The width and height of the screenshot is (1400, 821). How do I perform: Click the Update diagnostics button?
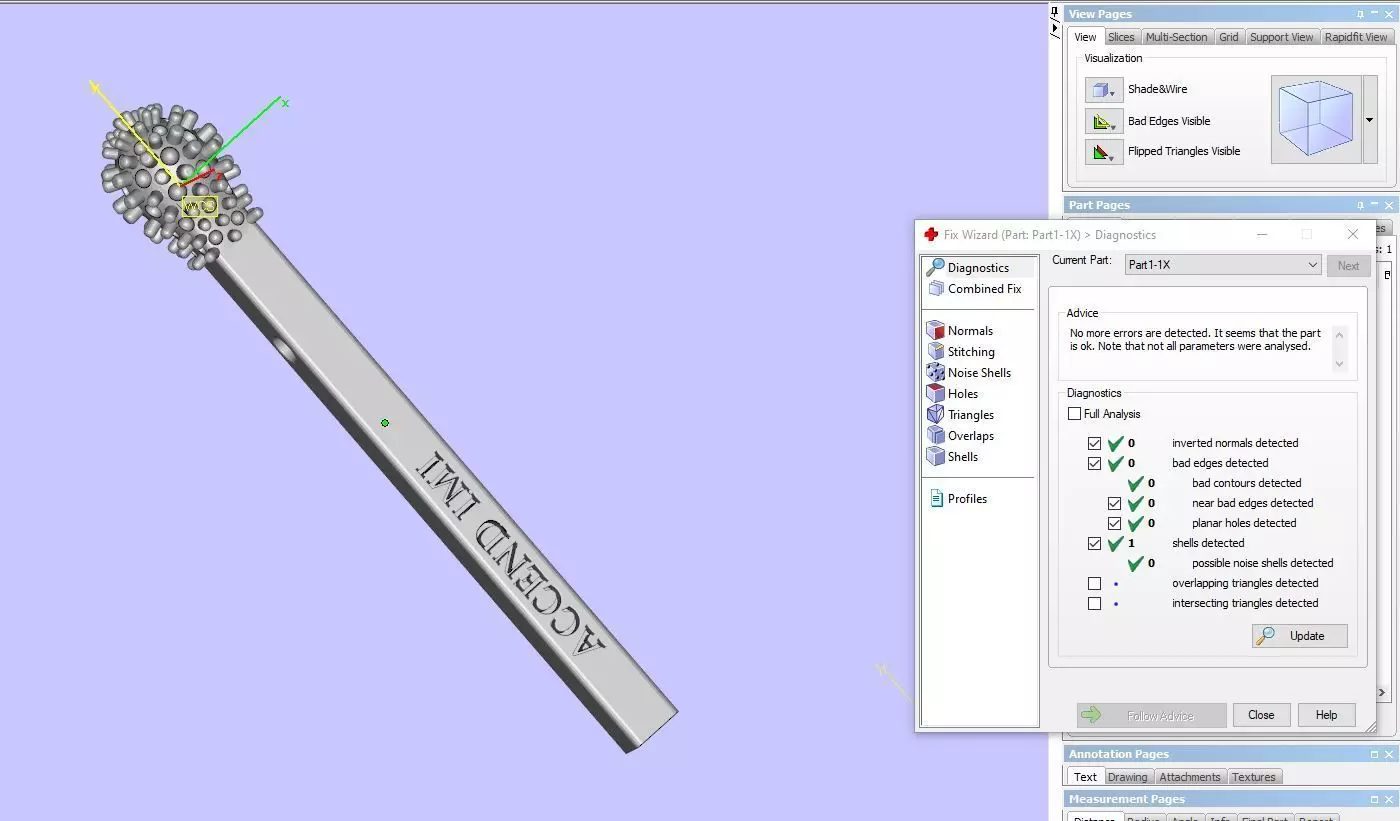(x=1299, y=636)
